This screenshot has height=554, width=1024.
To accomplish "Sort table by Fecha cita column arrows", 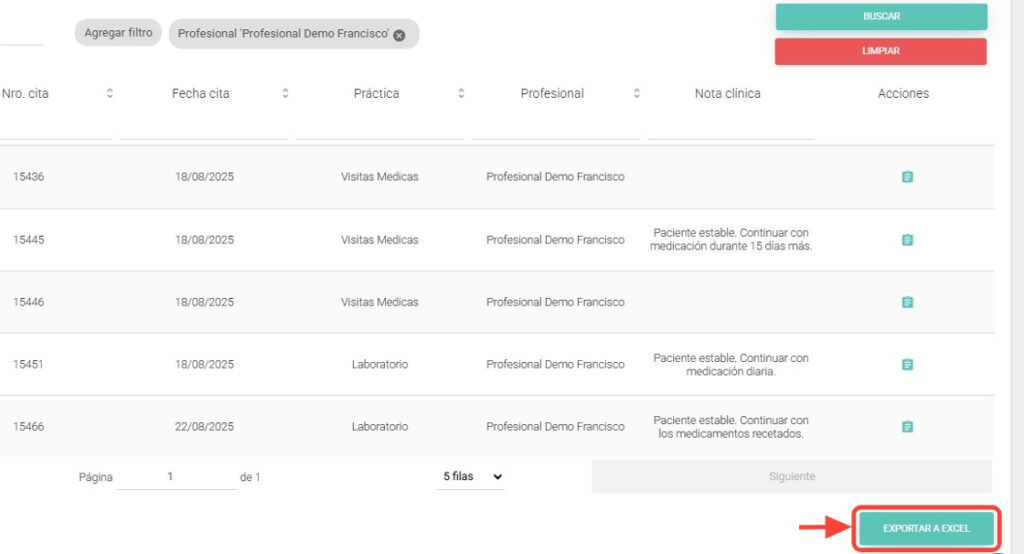I will (x=285, y=94).
